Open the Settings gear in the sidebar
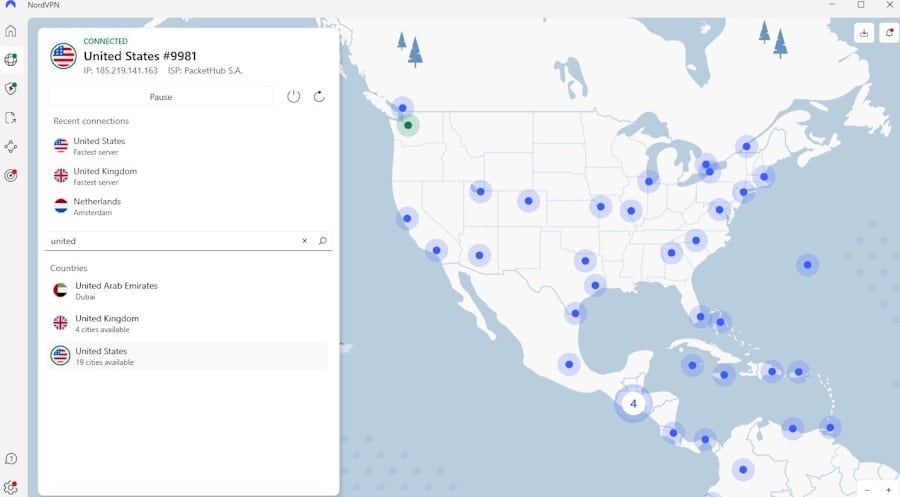Image resolution: width=900 pixels, height=497 pixels. [x=11, y=488]
